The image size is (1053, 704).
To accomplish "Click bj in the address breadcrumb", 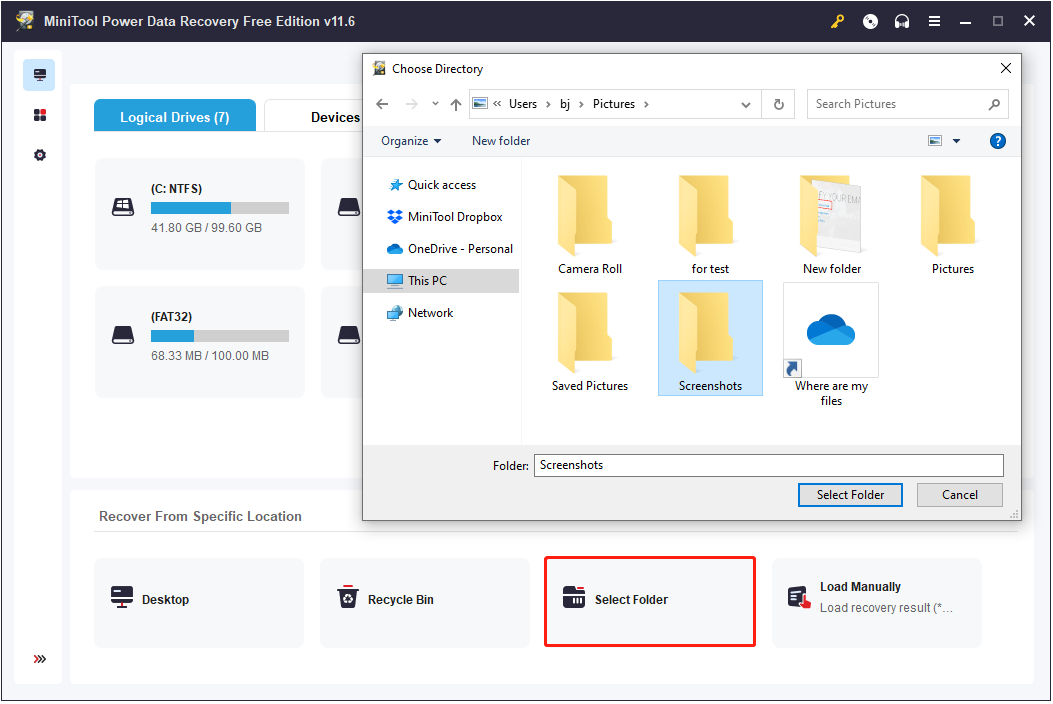I will coord(565,104).
